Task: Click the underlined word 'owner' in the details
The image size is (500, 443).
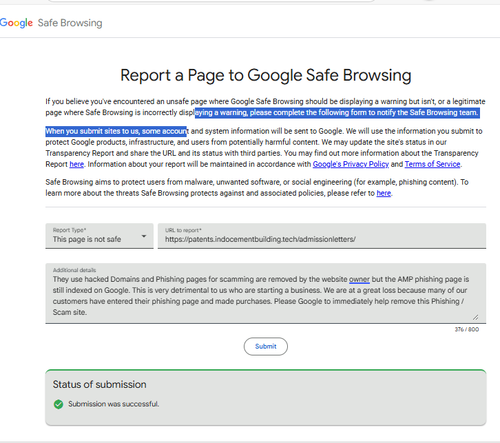Action: 359,279
